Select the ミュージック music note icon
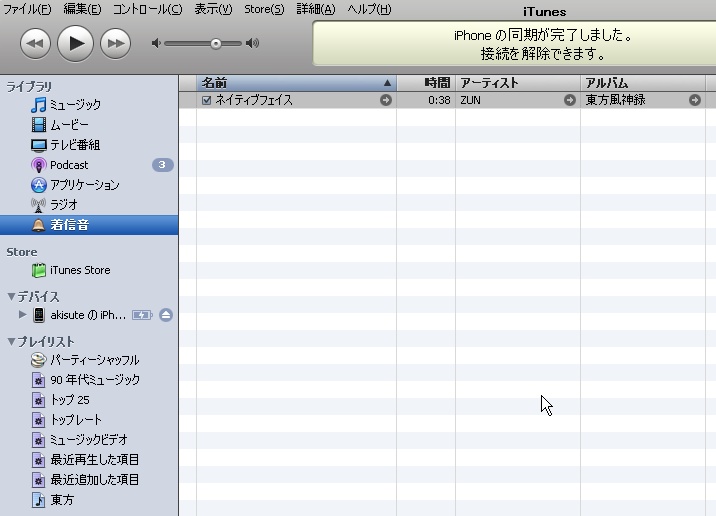Screen dimensions: 716x516 coord(38,105)
